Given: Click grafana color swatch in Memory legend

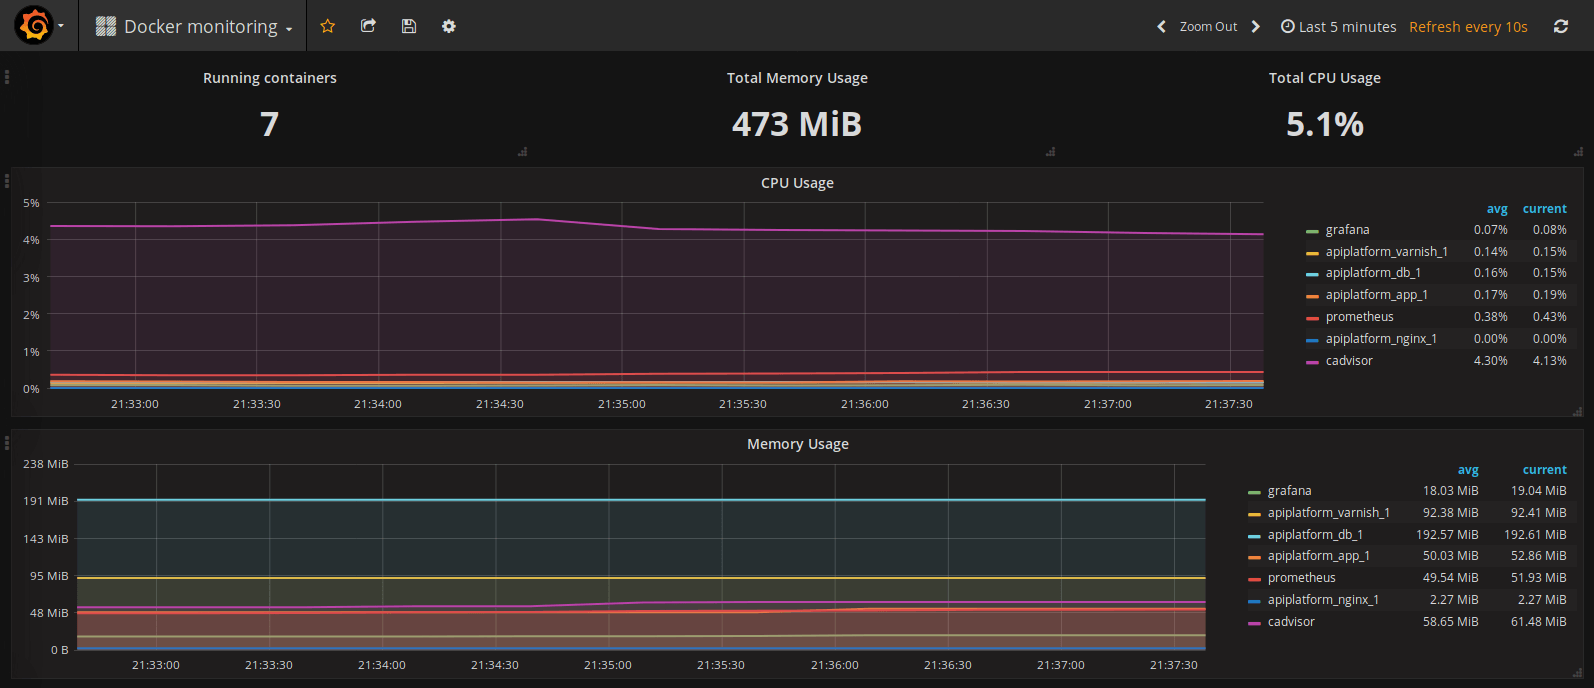Looking at the screenshot, I should click(1254, 492).
